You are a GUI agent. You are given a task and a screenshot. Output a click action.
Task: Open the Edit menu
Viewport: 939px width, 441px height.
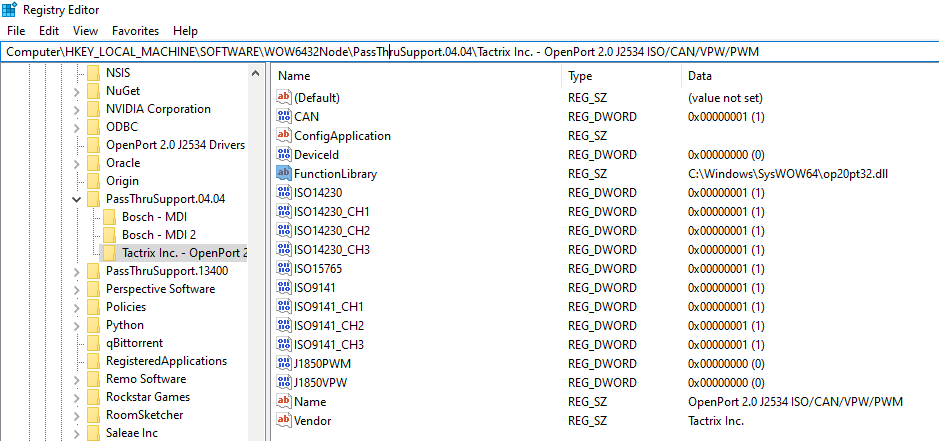click(49, 31)
